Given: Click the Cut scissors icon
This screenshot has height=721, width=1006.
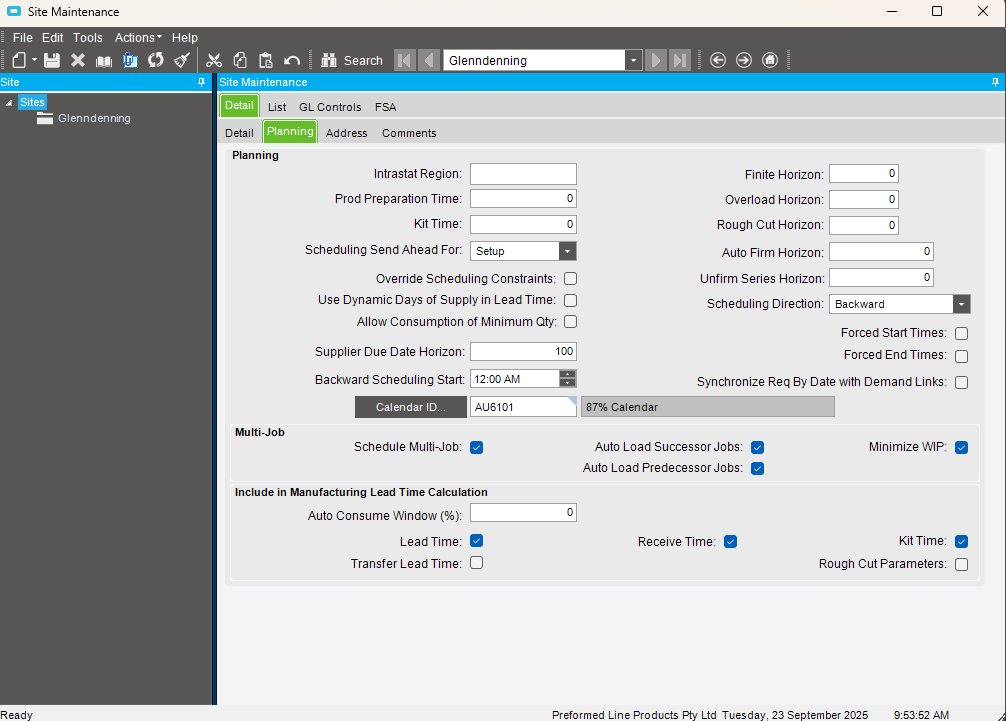Looking at the screenshot, I should click(214, 60).
